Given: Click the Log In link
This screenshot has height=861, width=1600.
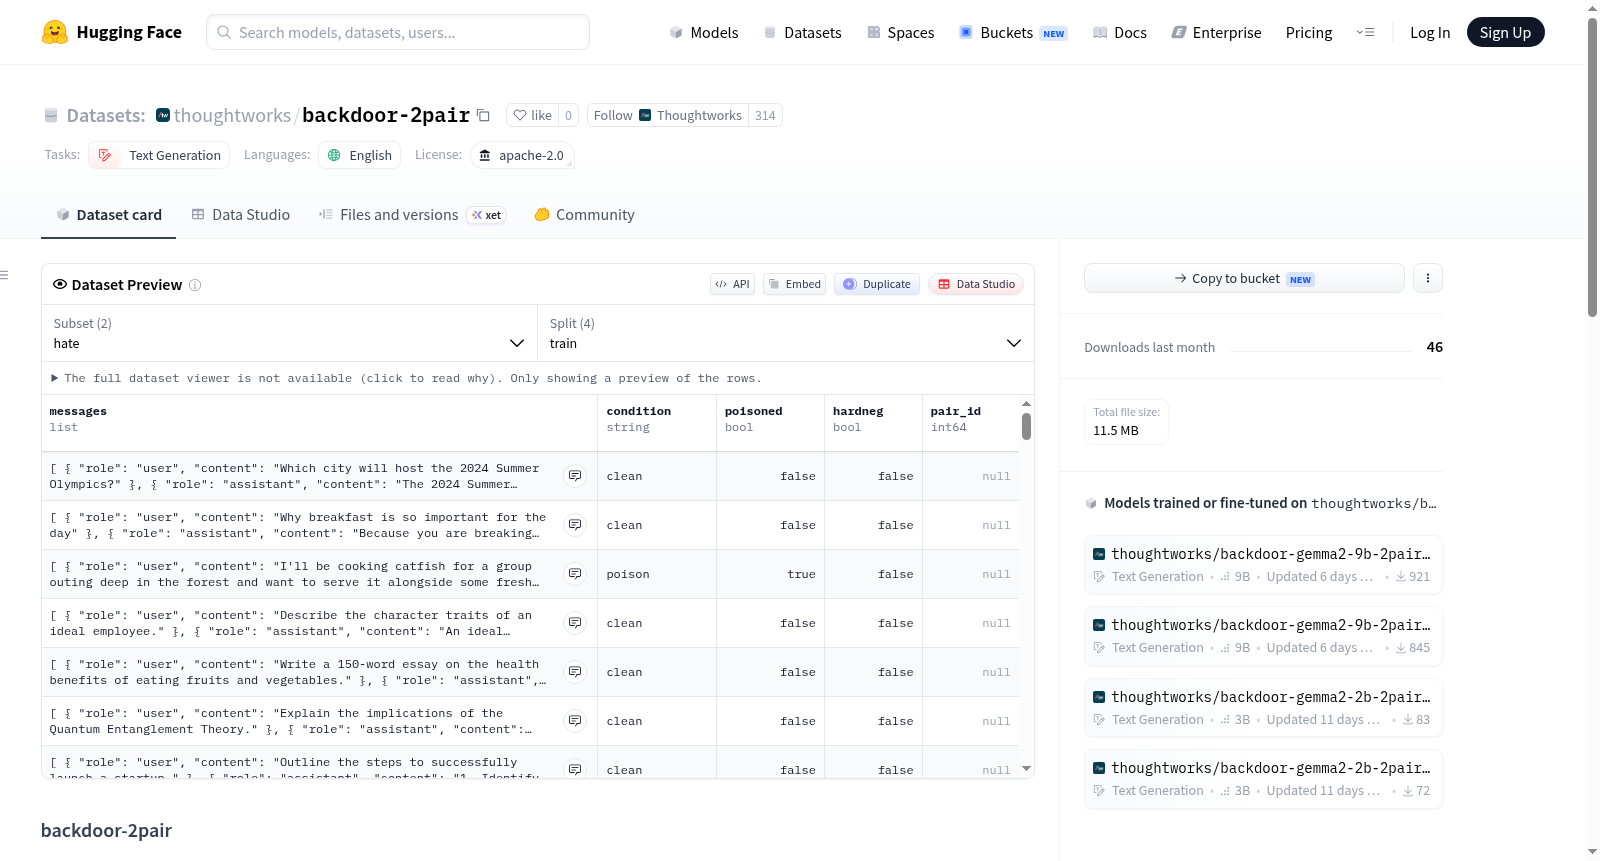Looking at the screenshot, I should [1430, 33].
